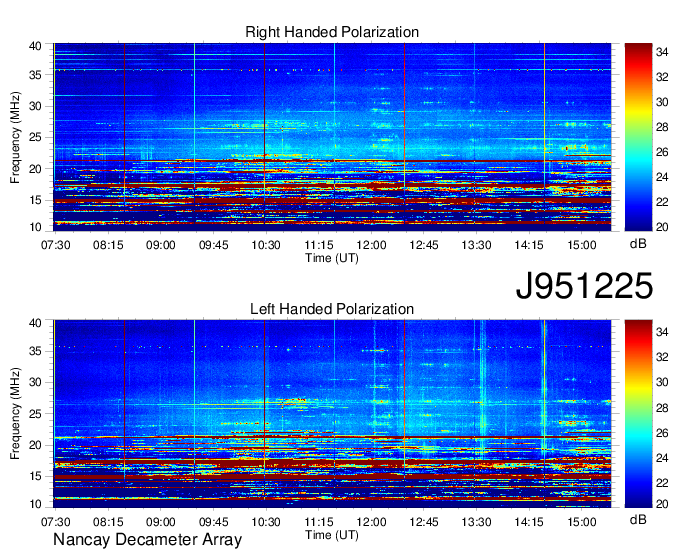Click the "28" value on the lower color bar
680x552 pixels.
662,407
